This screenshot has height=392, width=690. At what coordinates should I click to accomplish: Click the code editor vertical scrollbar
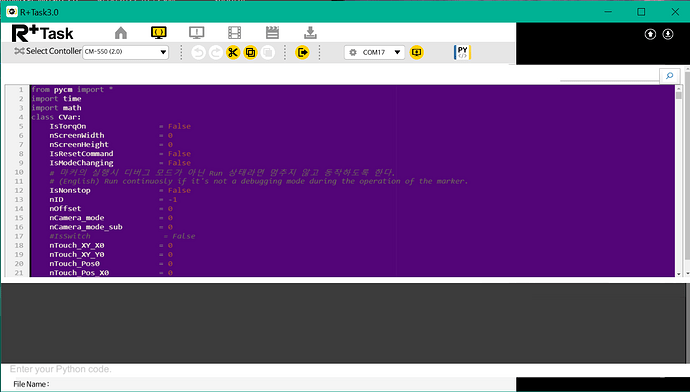tap(679, 181)
